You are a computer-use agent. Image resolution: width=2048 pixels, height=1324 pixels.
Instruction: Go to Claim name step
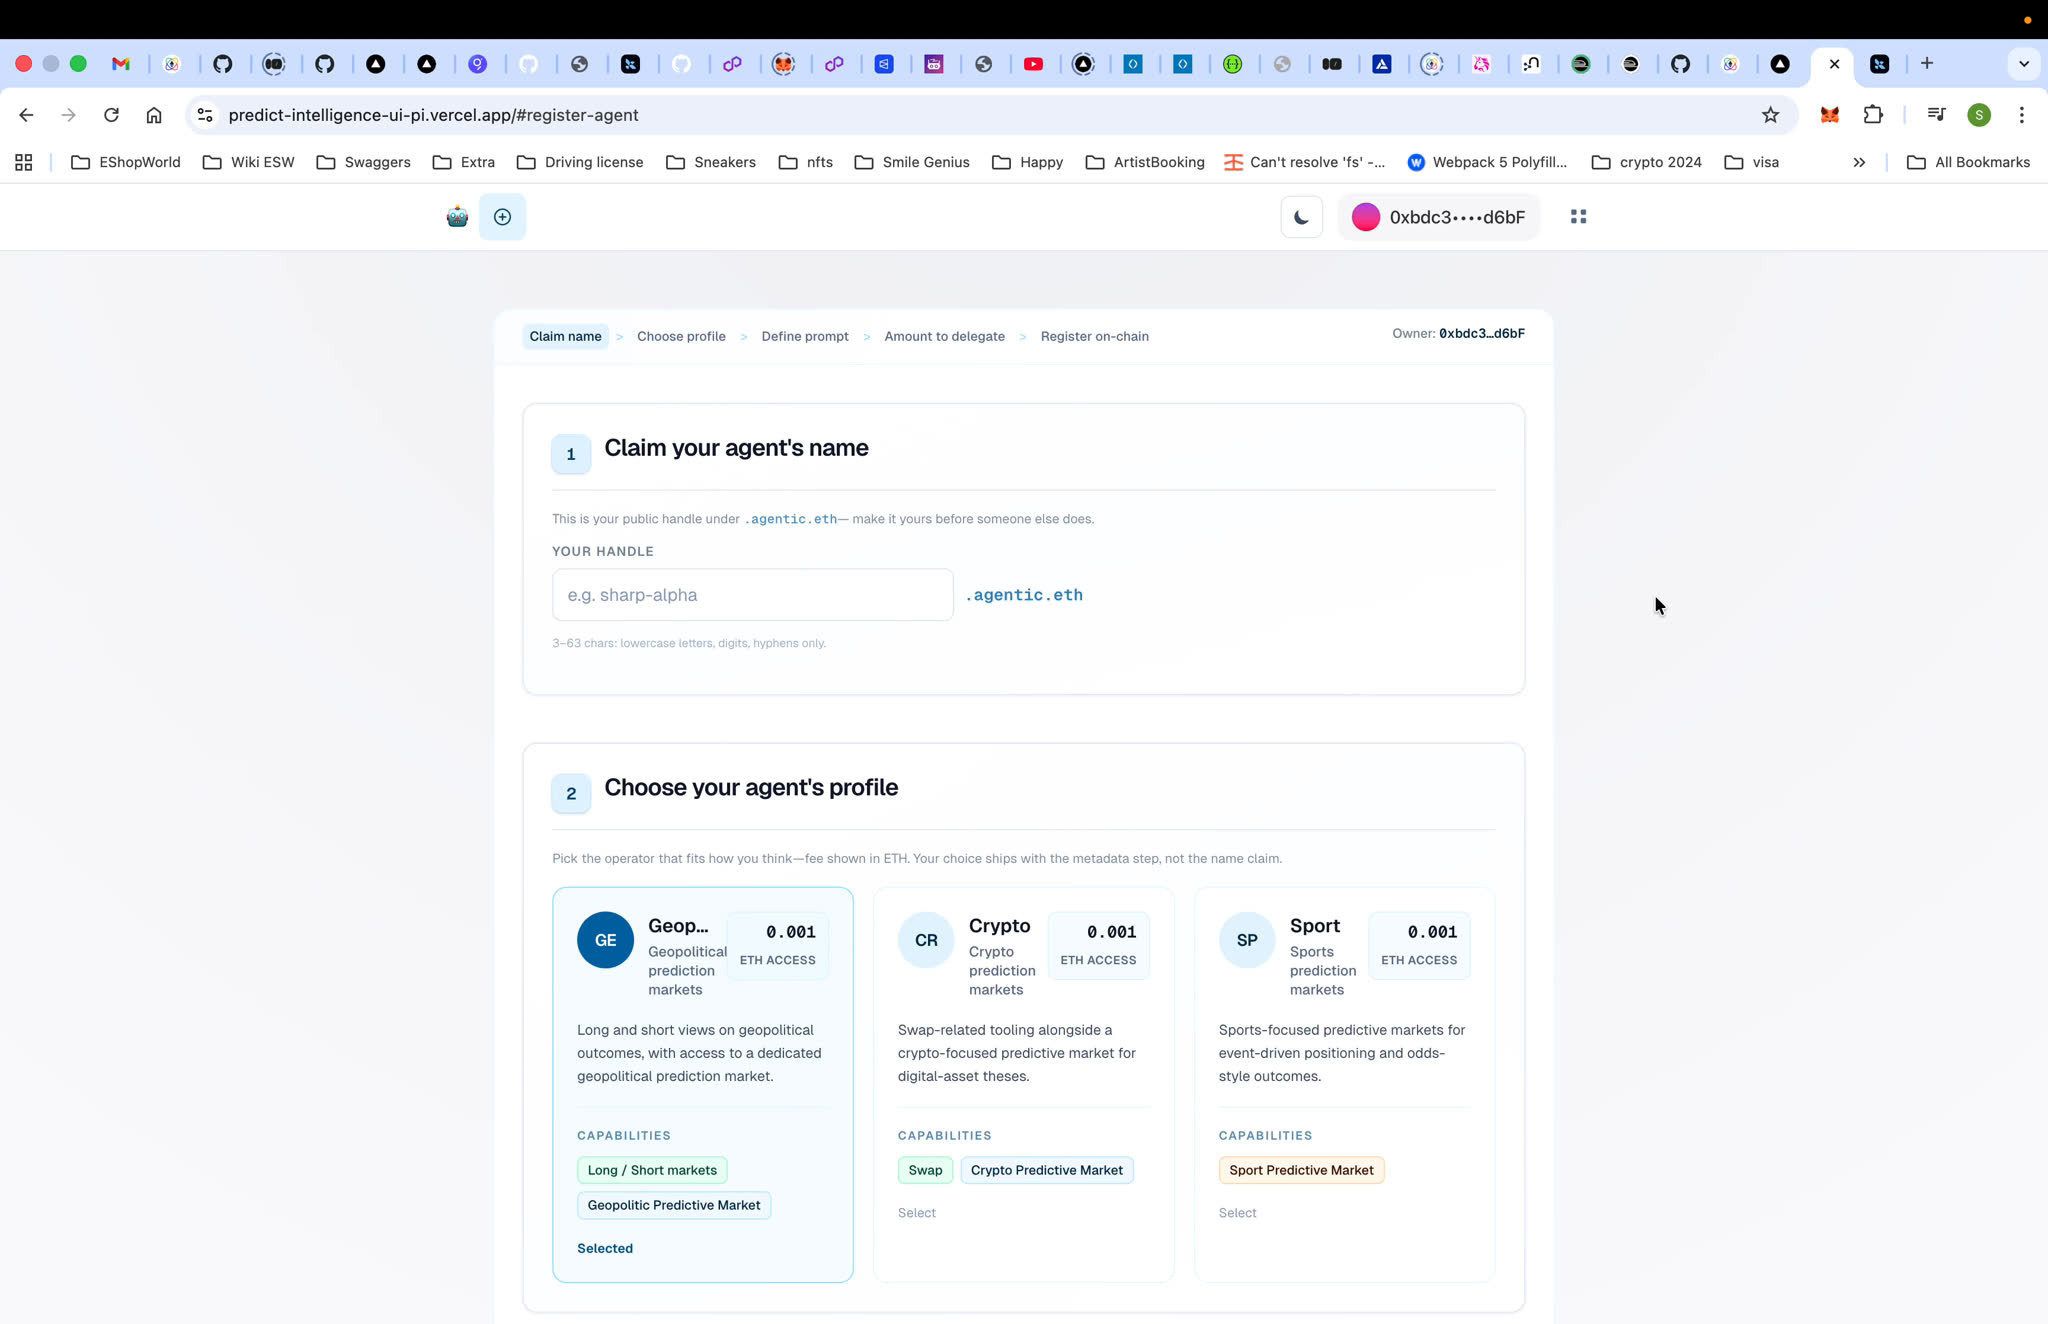point(565,336)
